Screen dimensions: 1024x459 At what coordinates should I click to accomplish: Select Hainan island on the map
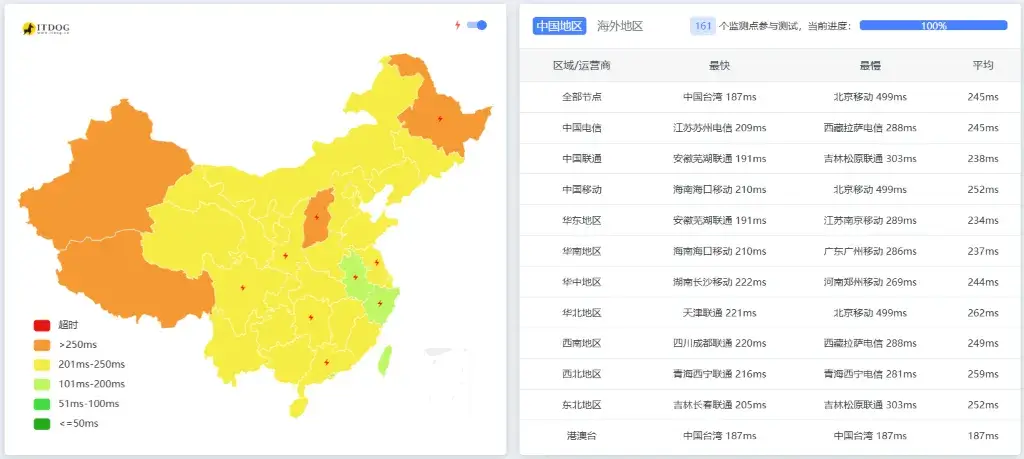tap(298, 407)
